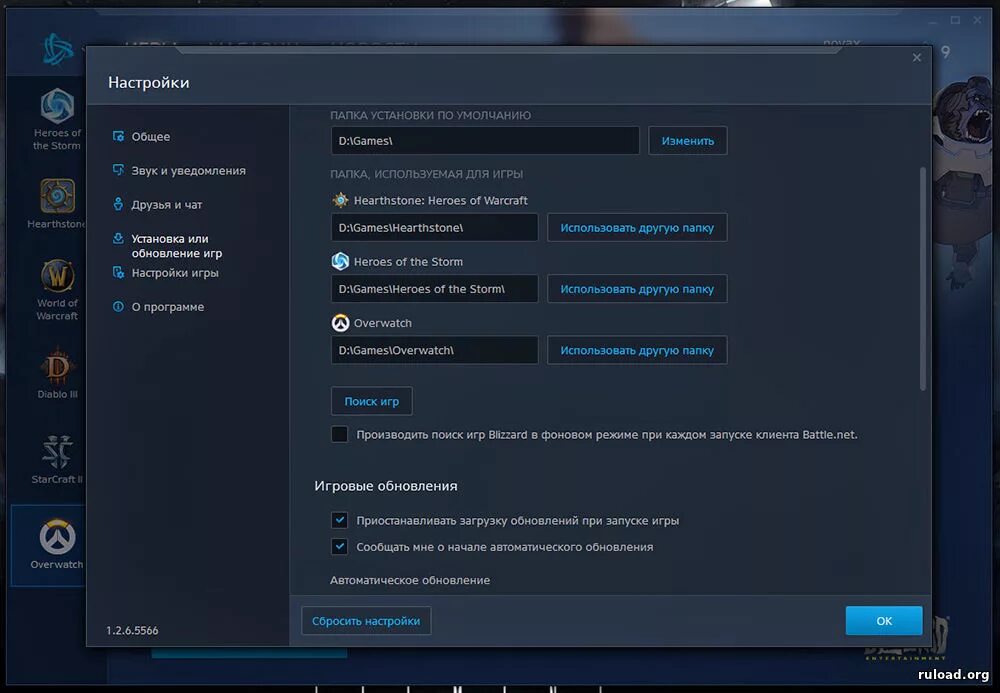The width and height of the screenshot is (1000, 693).
Task: Click the Автоматическое обновление label
Action: [x=410, y=580]
